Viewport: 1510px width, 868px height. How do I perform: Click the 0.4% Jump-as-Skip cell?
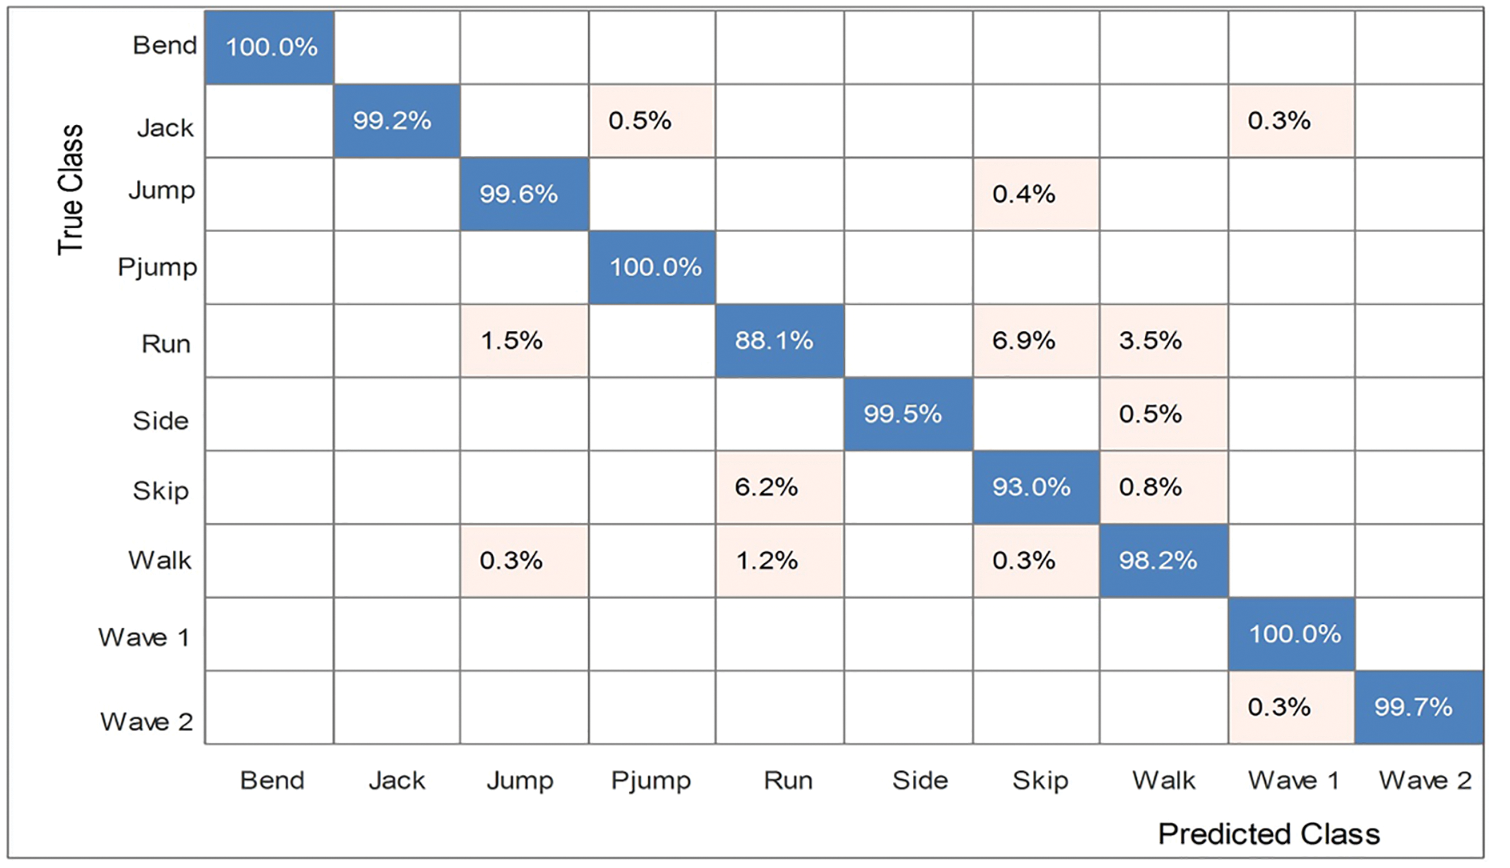point(1035,194)
